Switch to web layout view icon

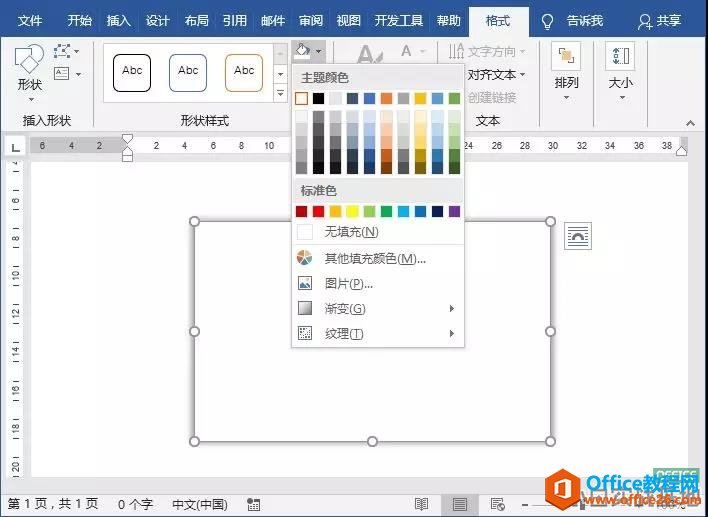[498, 504]
